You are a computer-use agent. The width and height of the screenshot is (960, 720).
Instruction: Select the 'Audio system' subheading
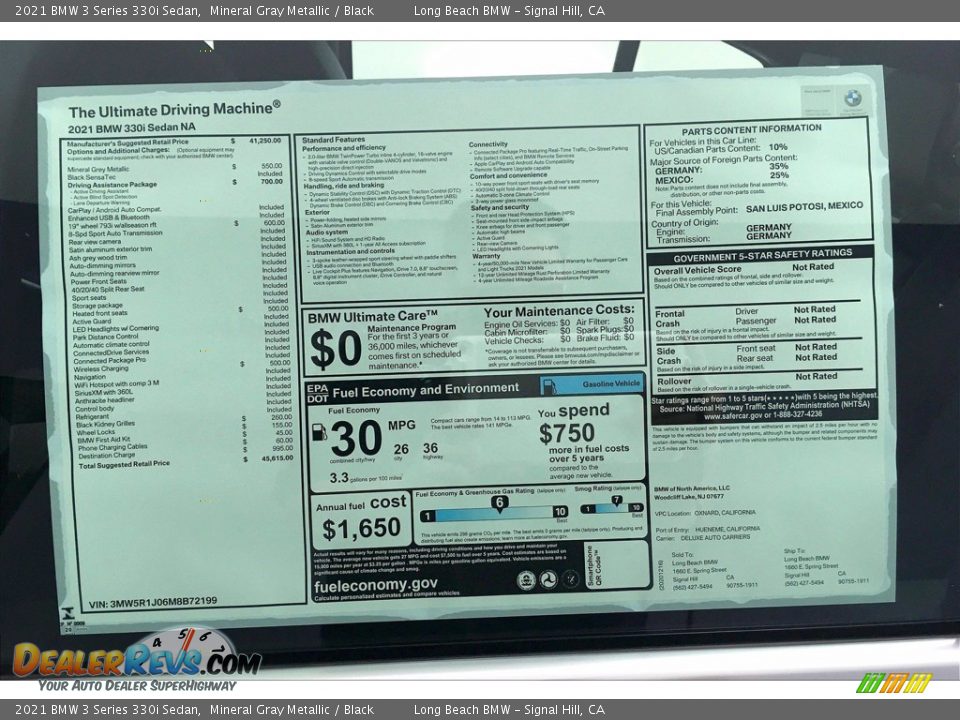pyautogui.click(x=327, y=232)
